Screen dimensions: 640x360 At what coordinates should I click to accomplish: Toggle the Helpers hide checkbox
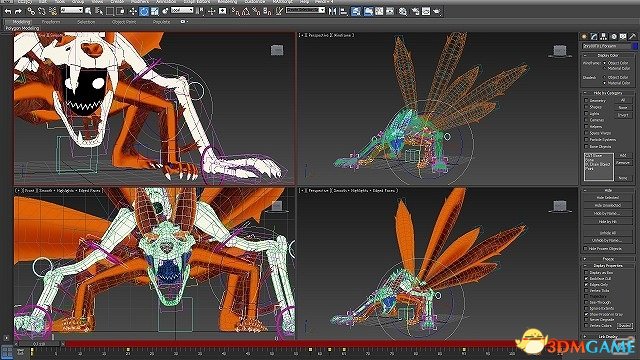(x=586, y=127)
